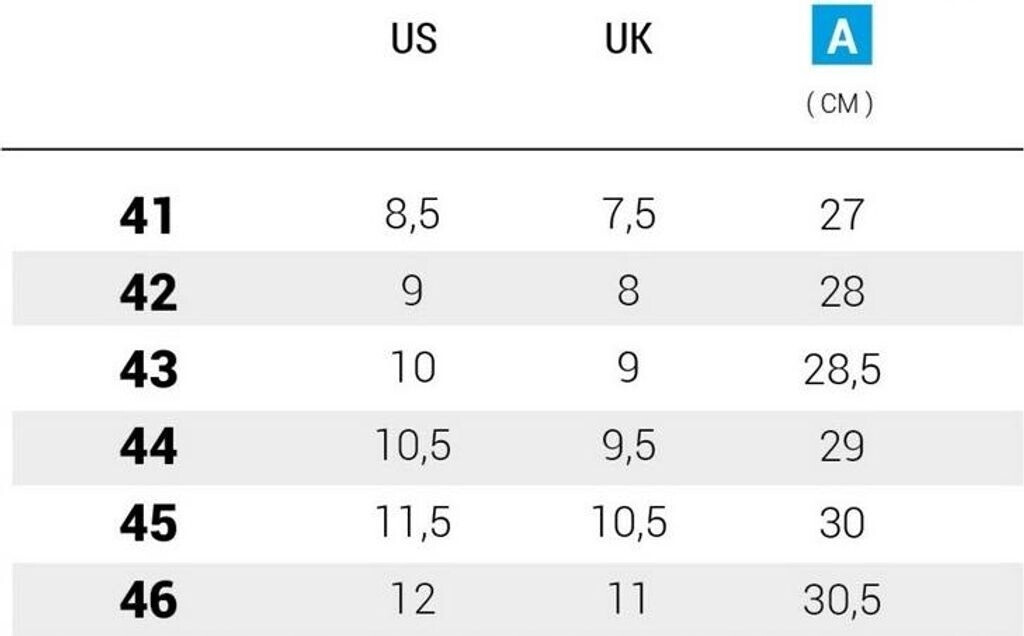Select the size 42 row label
This screenshot has width=1024, height=636.
(147, 292)
